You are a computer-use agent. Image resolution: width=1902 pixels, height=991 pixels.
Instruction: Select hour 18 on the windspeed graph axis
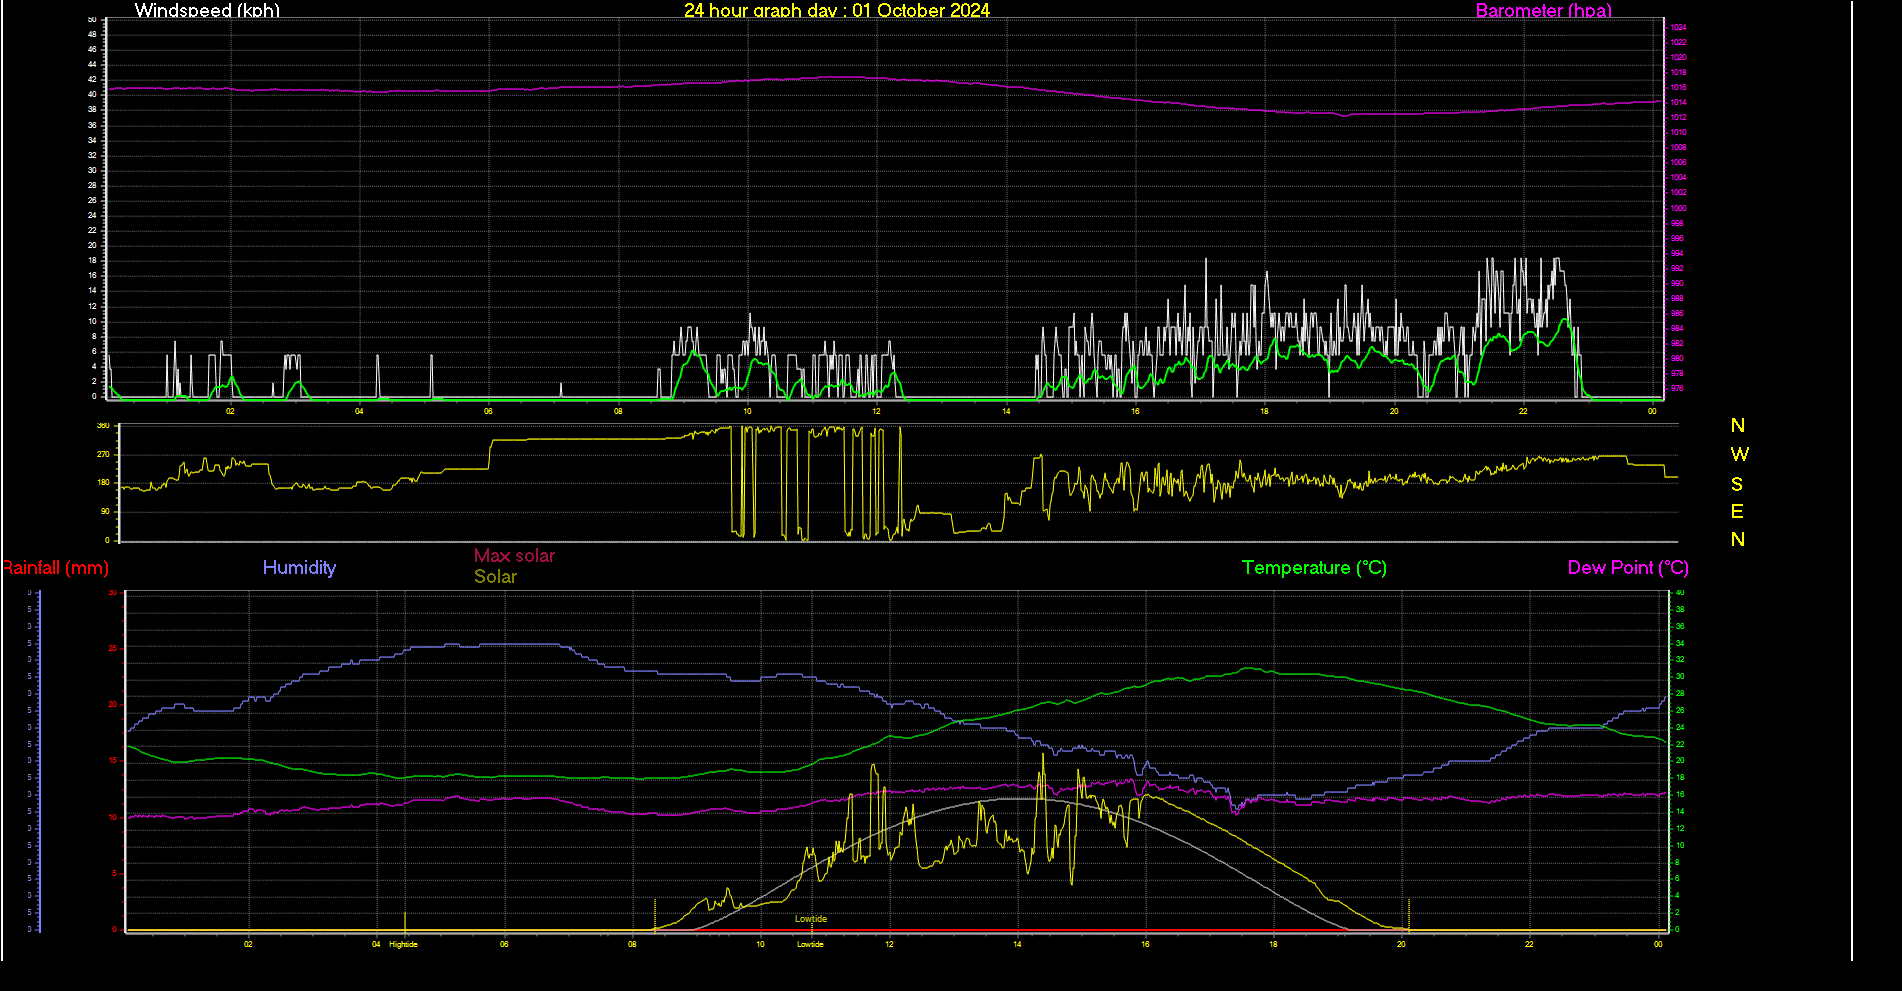coord(1264,411)
